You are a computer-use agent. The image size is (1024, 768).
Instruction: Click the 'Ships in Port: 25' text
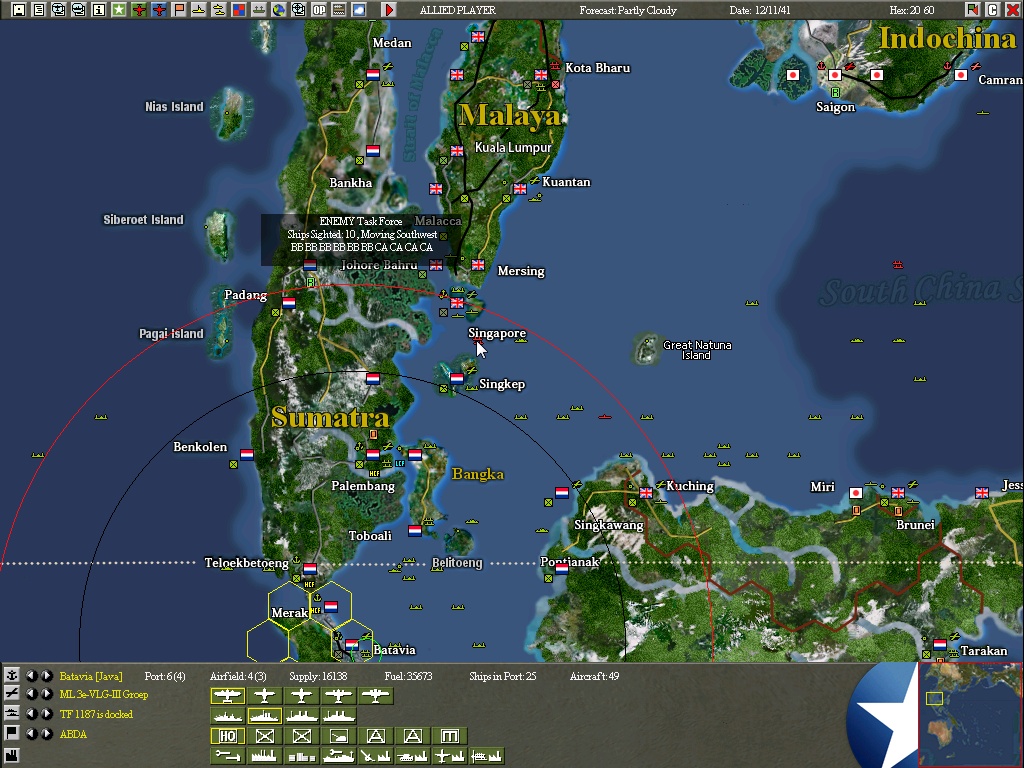pyautogui.click(x=502, y=676)
